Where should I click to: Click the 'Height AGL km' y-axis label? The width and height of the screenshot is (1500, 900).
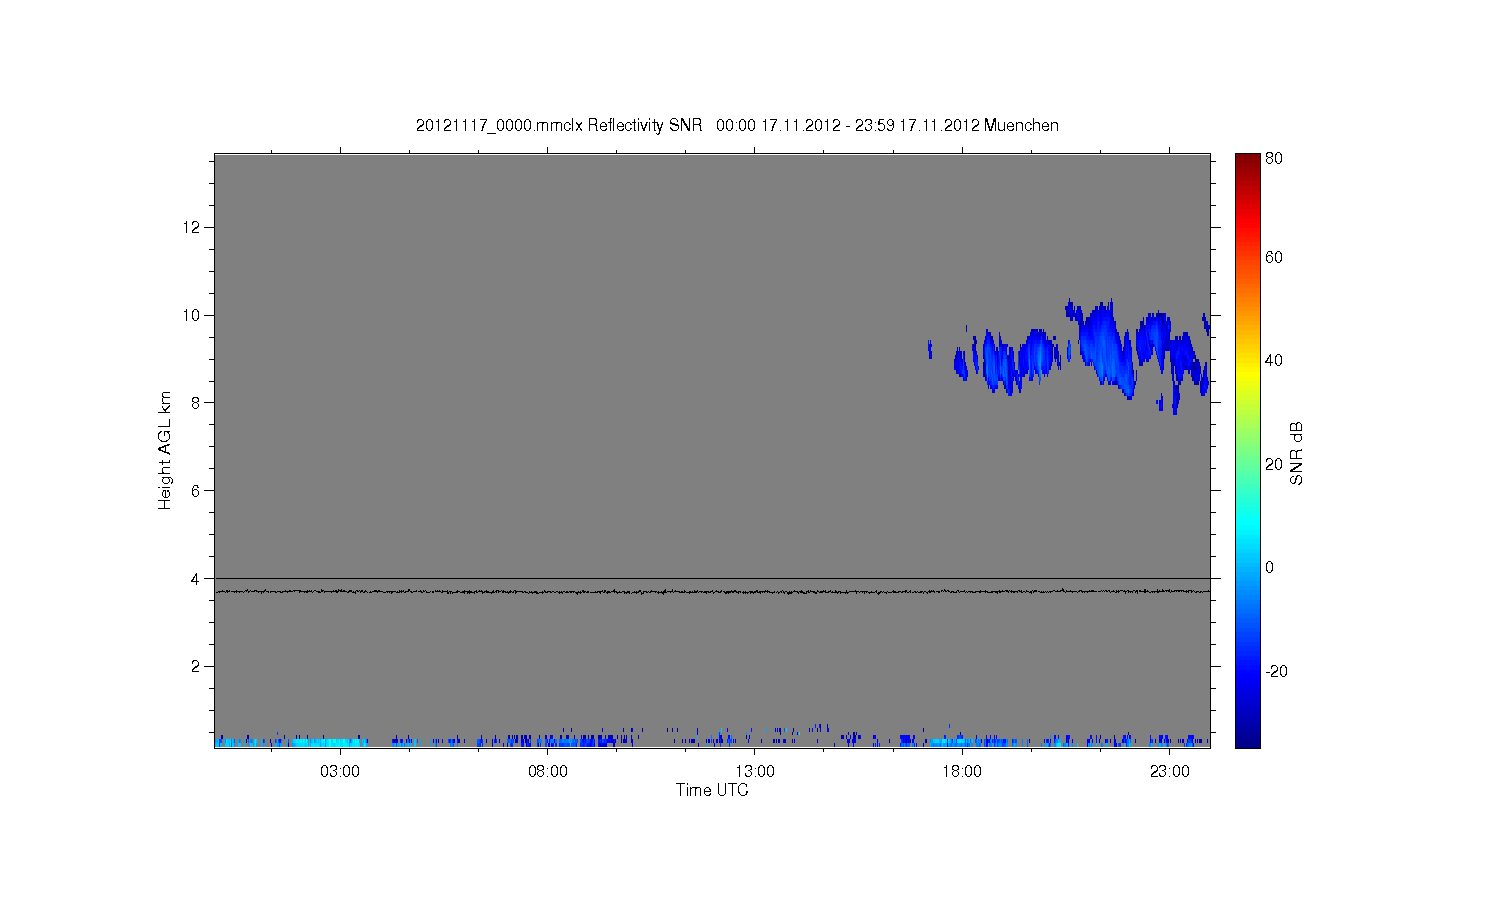click(165, 450)
